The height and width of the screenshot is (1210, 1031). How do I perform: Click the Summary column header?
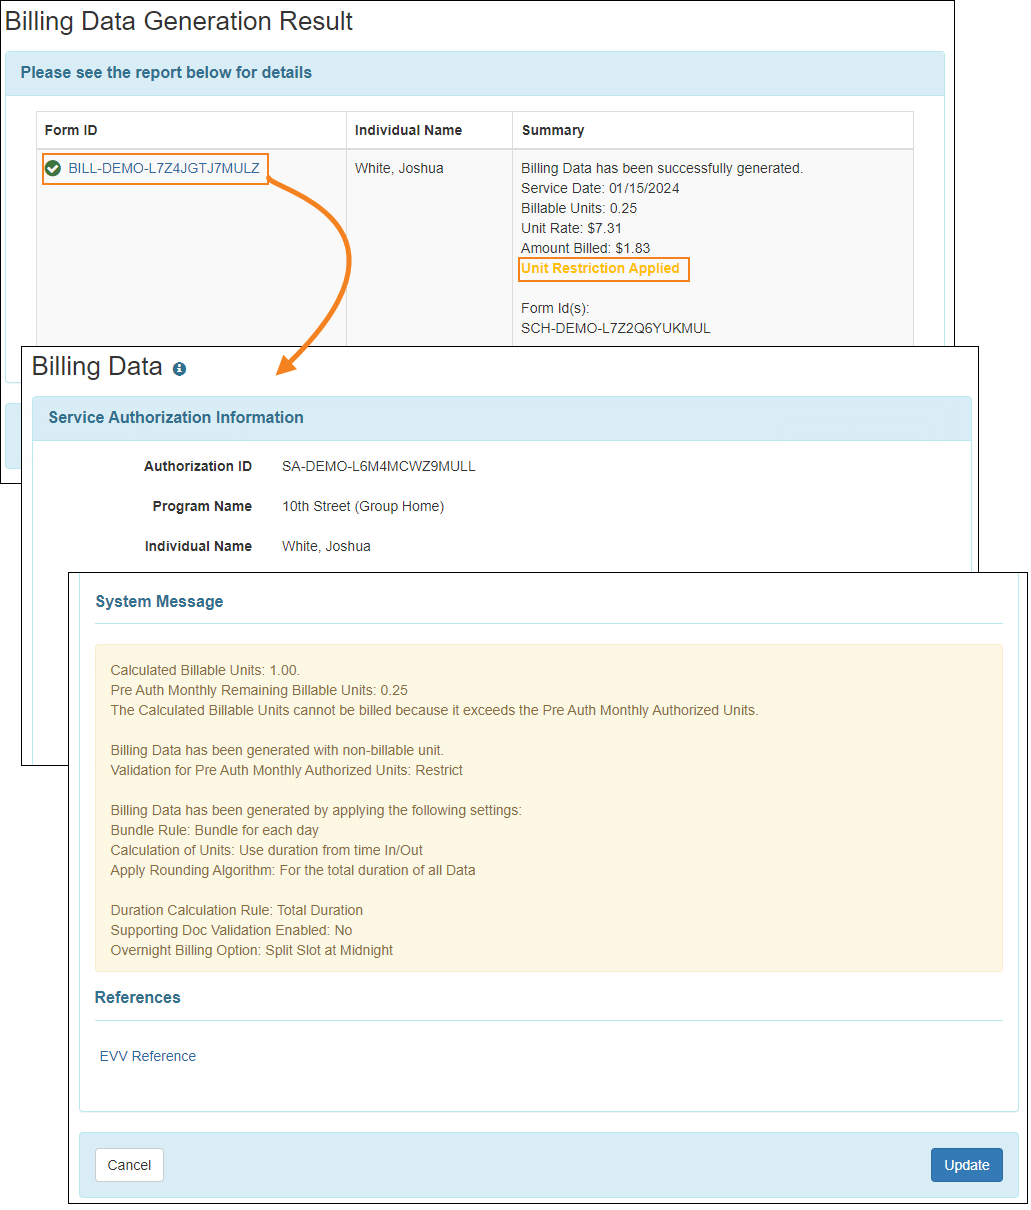(553, 130)
